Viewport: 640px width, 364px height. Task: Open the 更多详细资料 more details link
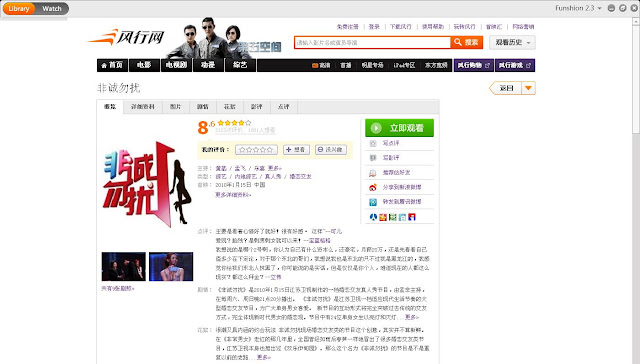coord(233,195)
